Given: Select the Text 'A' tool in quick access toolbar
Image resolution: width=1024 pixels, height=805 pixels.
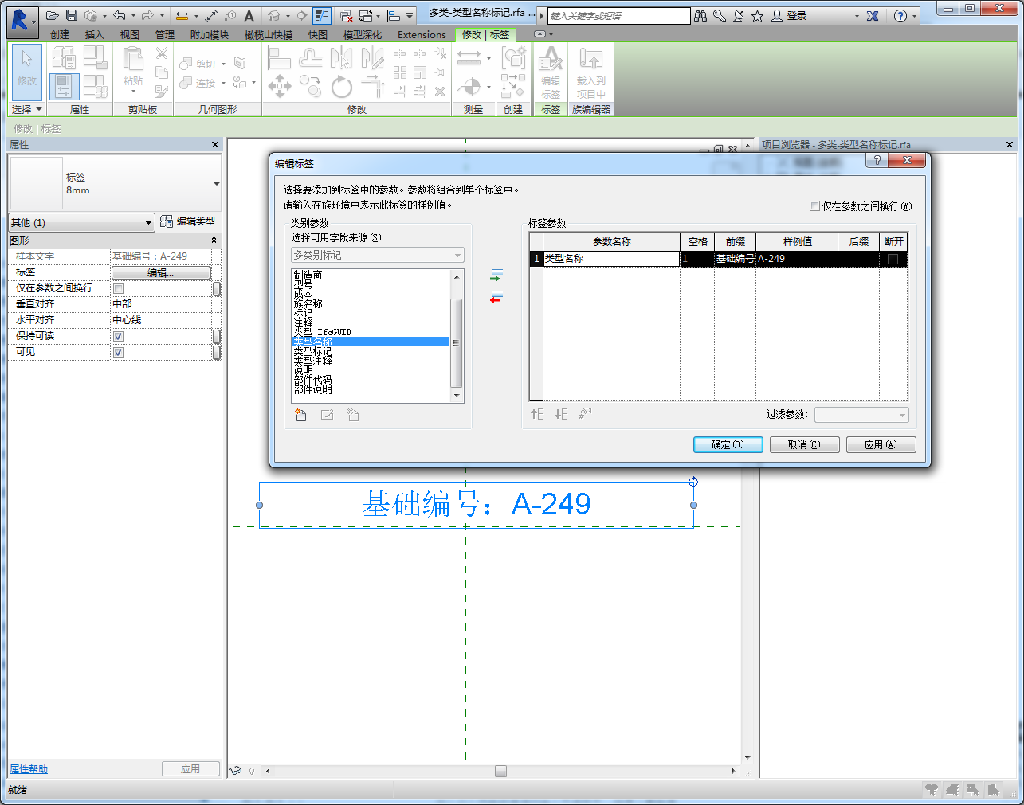Looking at the screenshot, I should coord(249,16).
